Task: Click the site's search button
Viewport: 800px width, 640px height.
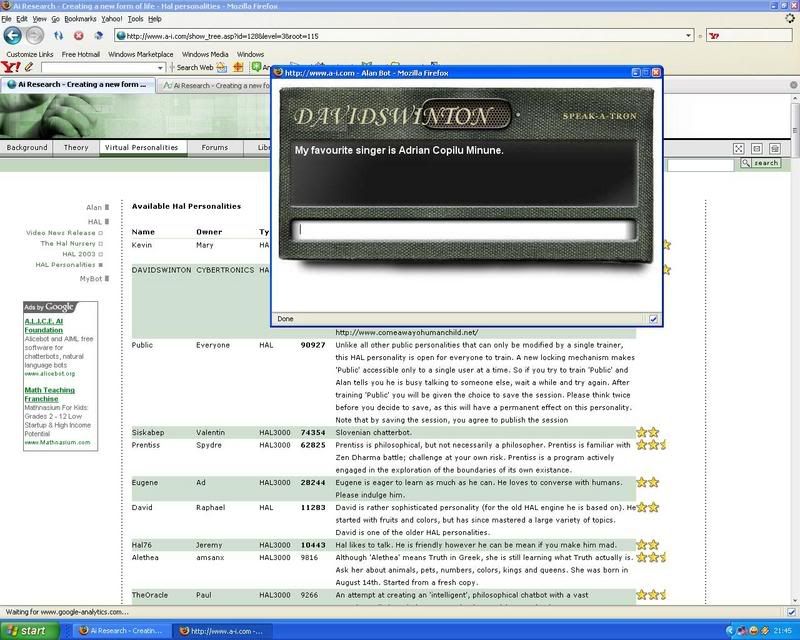Action: tap(766, 163)
